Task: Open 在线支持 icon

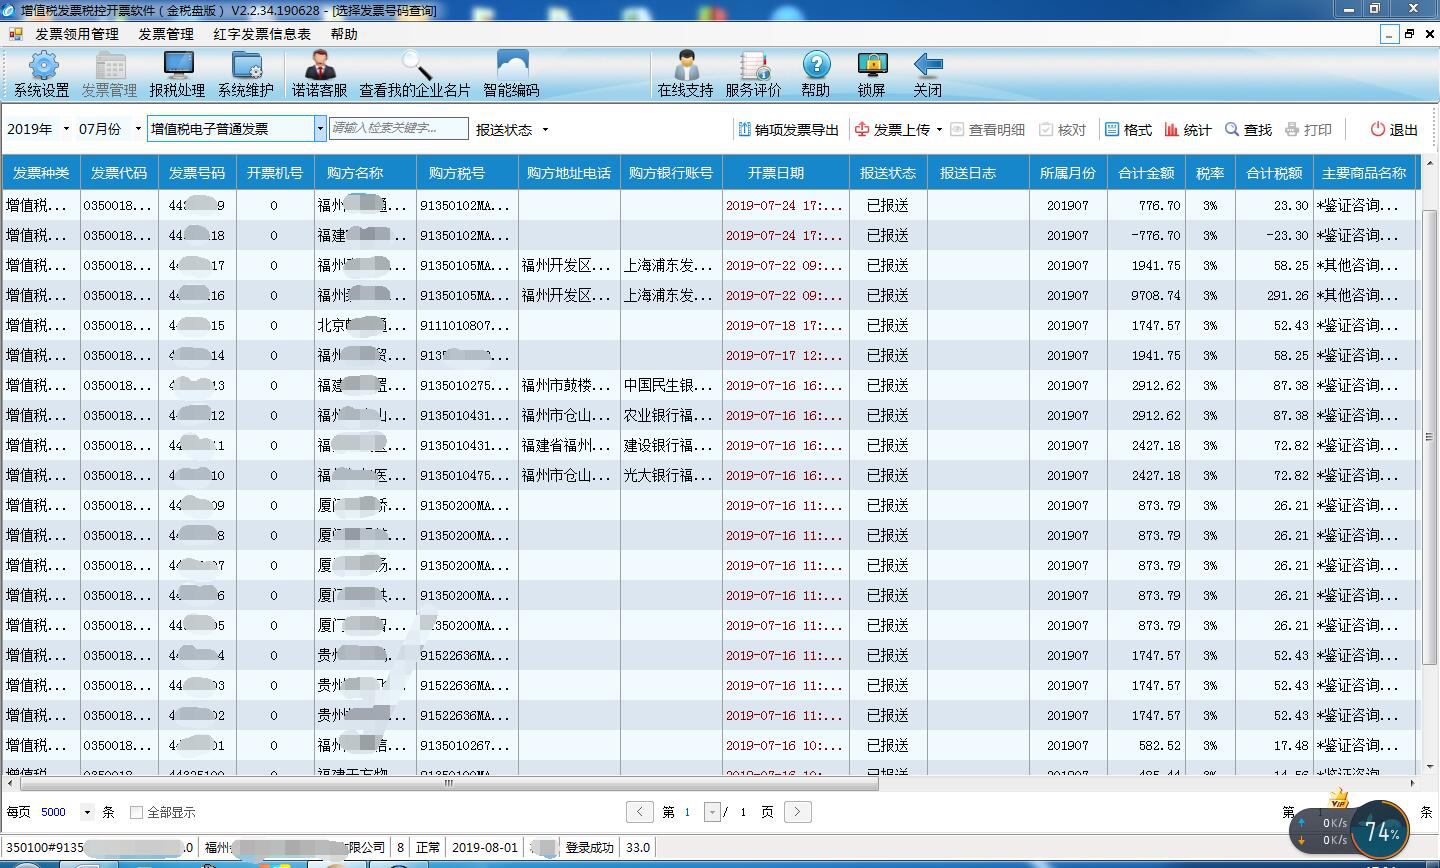Action: 686,74
